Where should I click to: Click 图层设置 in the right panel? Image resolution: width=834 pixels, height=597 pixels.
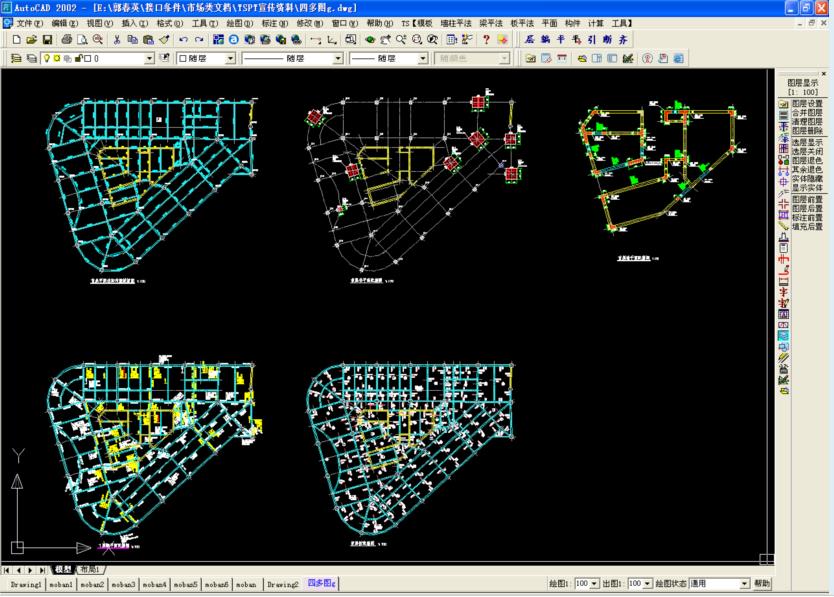(807, 103)
